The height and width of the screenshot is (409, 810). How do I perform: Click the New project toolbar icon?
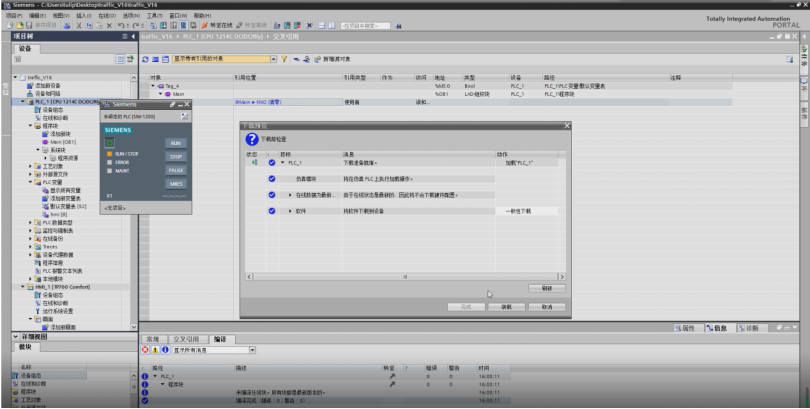tap(10, 25)
